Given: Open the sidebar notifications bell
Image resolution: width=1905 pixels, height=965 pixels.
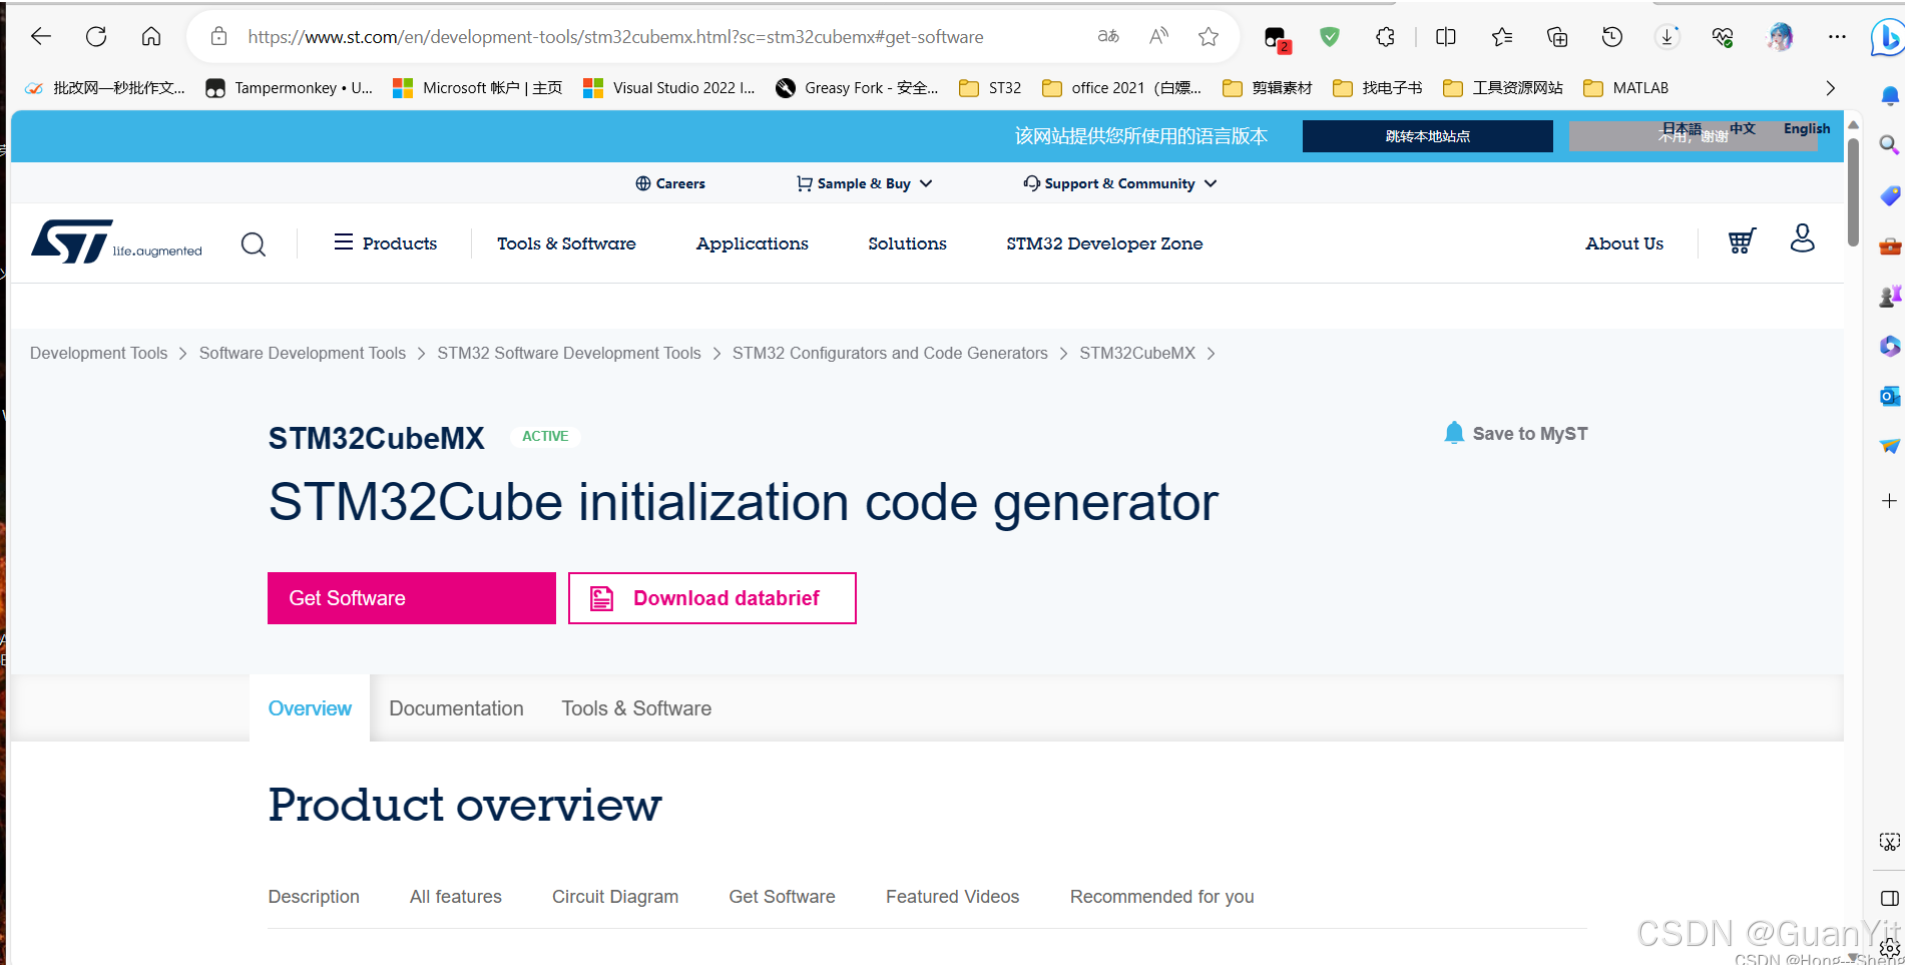Looking at the screenshot, I should (1889, 96).
